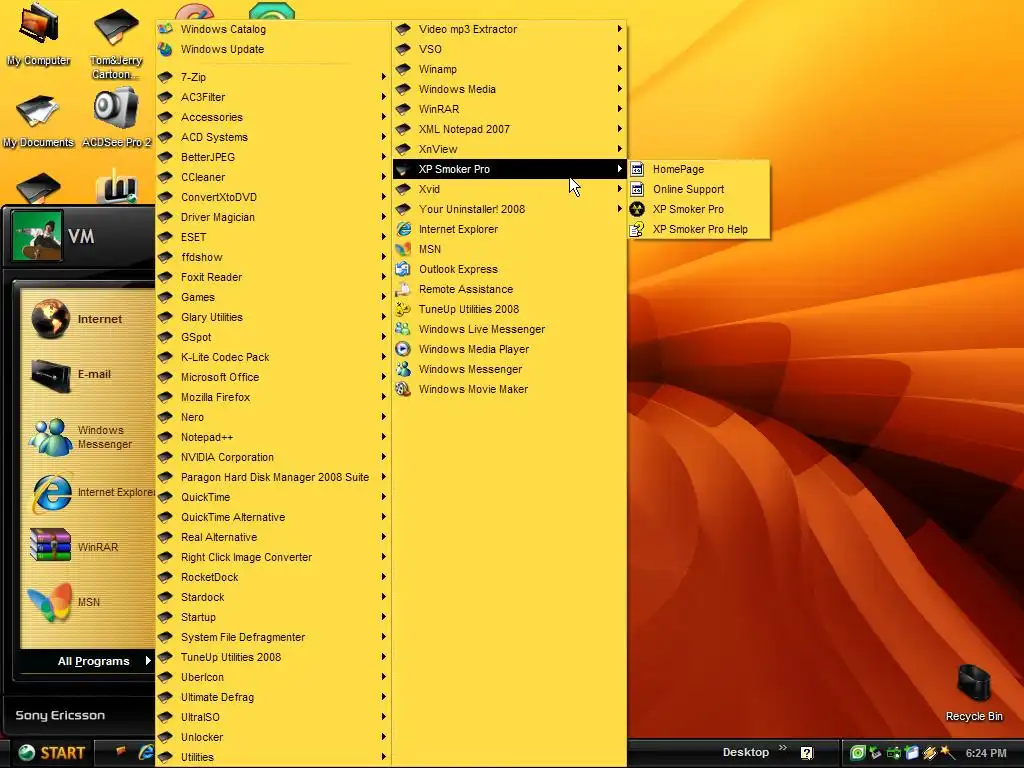
Task: Open Your Uninstaller! 2008 folder
Action: (509, 209)
